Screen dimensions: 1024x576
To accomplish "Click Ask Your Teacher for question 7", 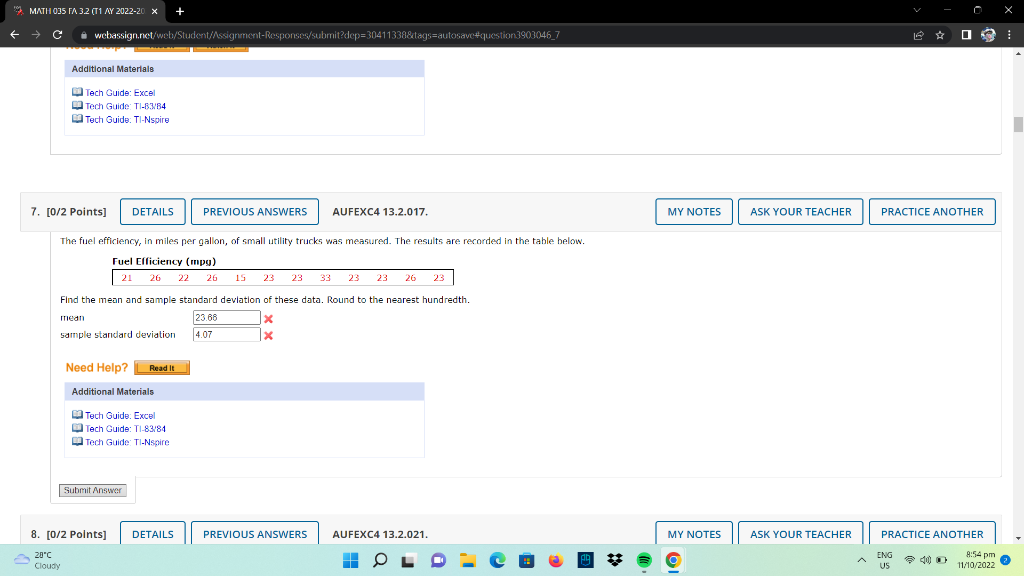I will [801, 212].
